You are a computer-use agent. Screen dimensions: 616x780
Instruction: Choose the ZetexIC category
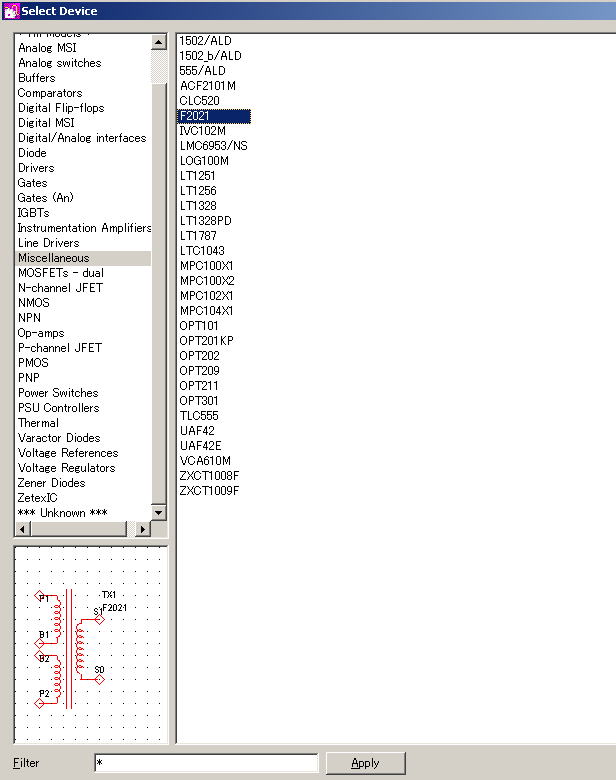[x=37, y=497]
